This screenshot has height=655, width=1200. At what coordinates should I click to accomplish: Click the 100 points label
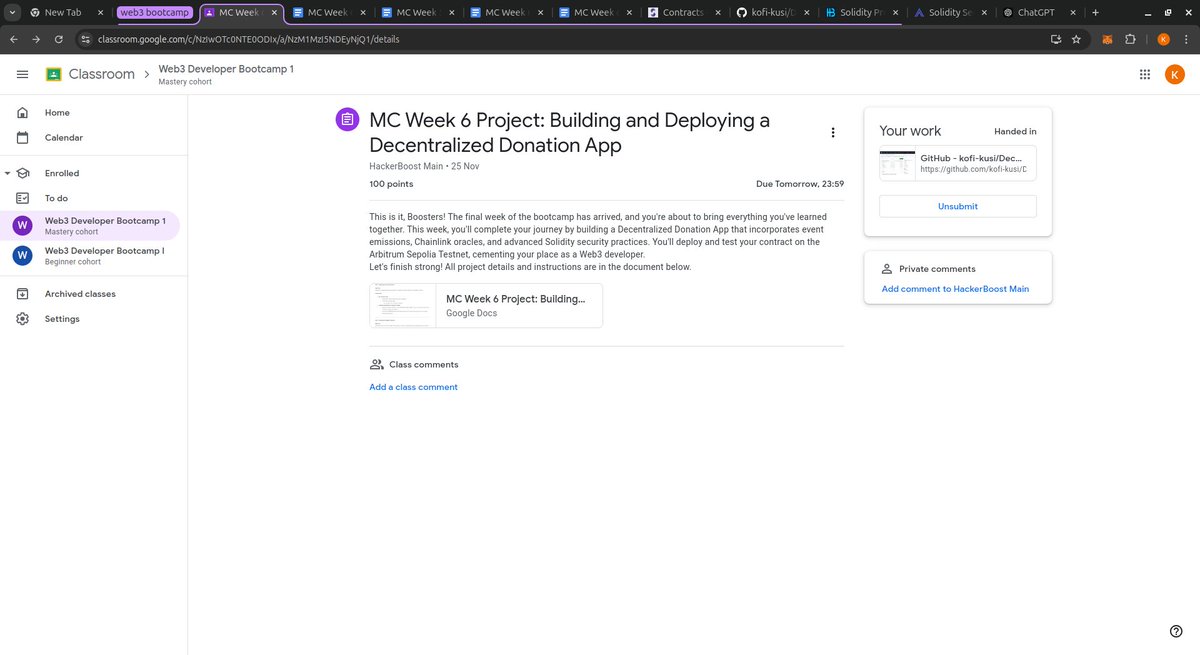pos(391,184)
